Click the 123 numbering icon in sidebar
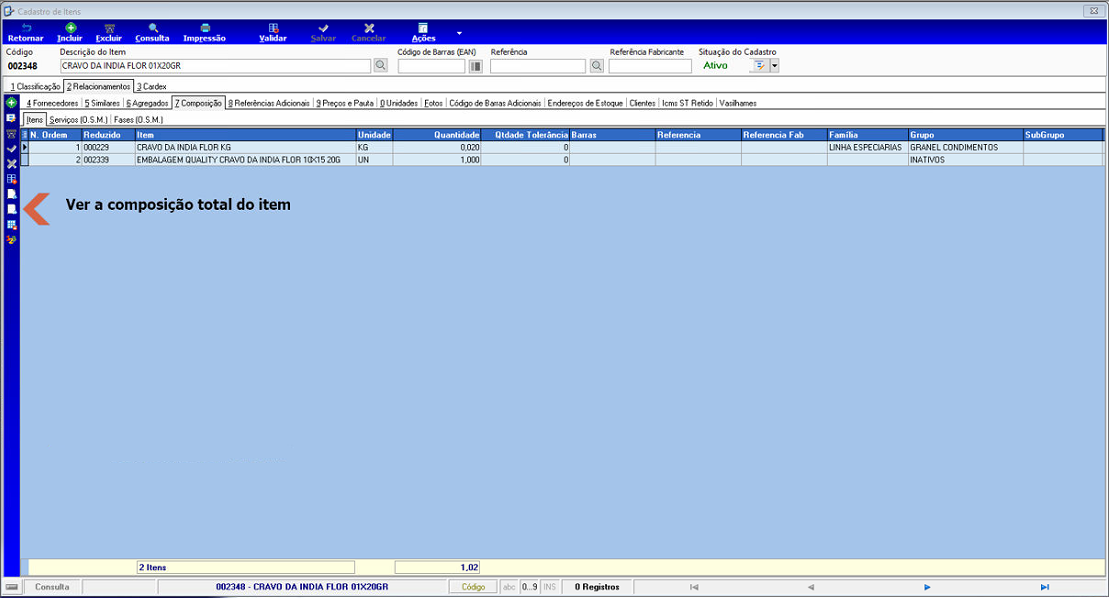This screenshot has width=1109, height=598. 11,240
